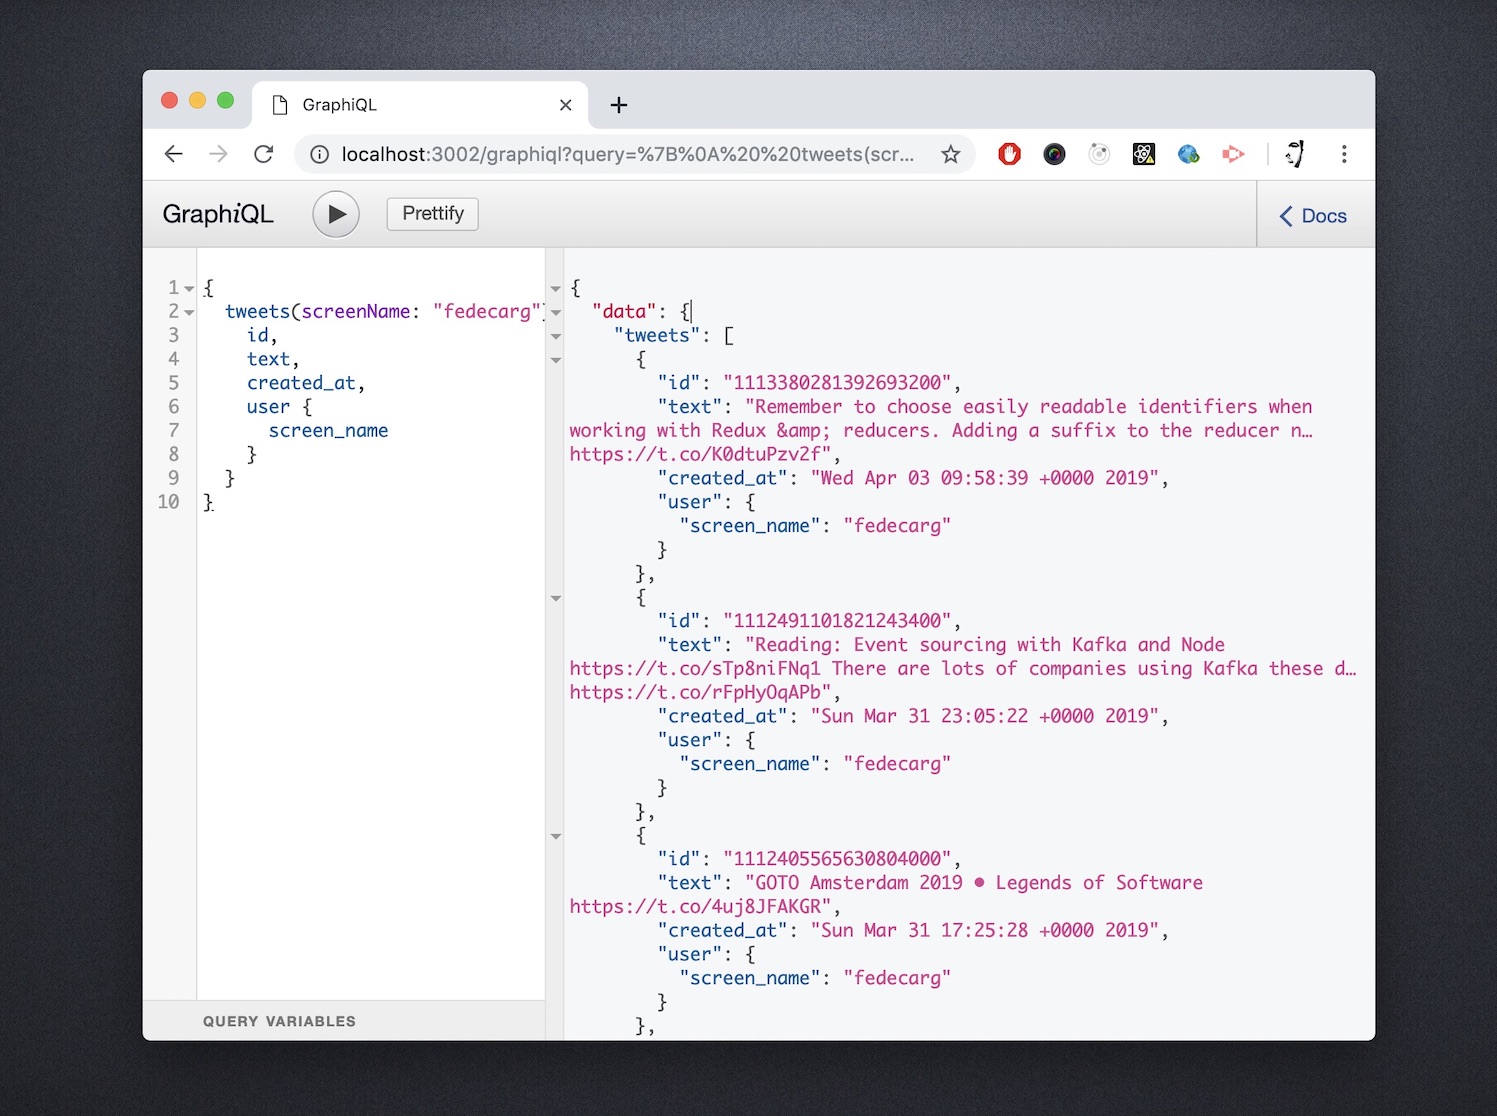This screenshot has height=1116, width=1497.
Task: Click screen_name on query line 7
Action: (x=328, y=431)
